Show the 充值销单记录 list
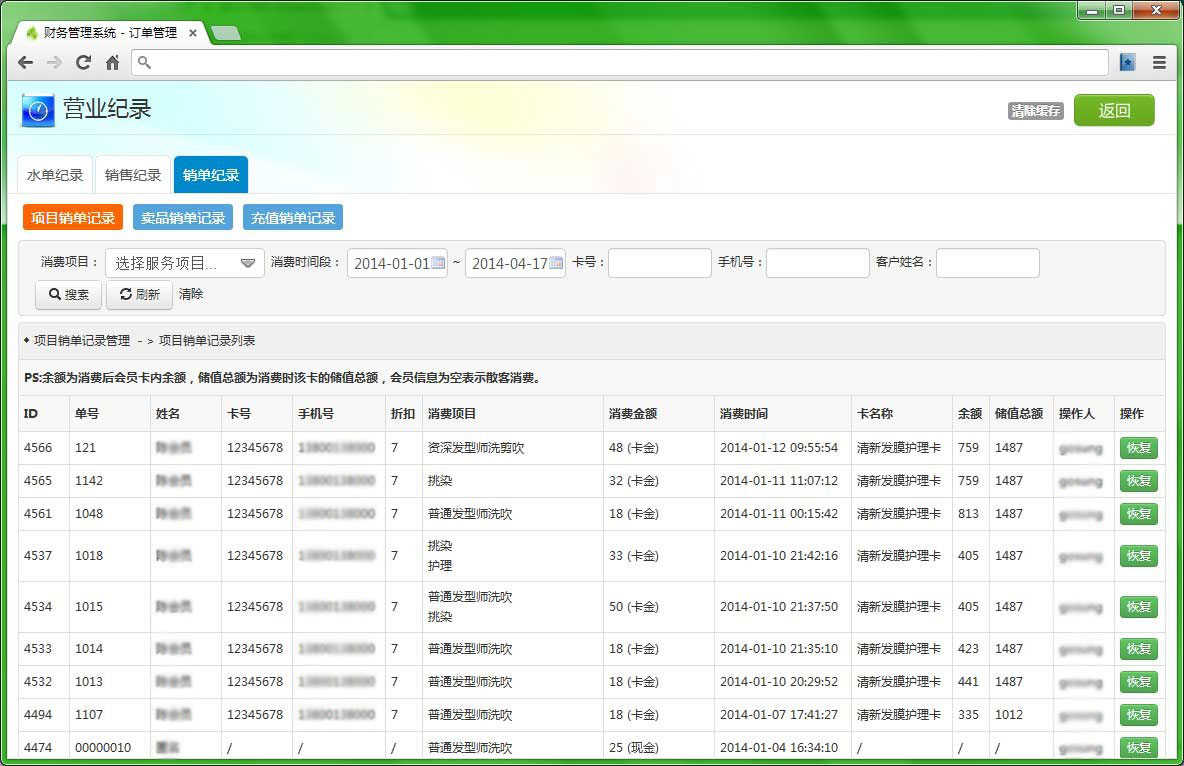Image resolution: width=1184 pixels, height=766 pixels. (x=293, y=218)
